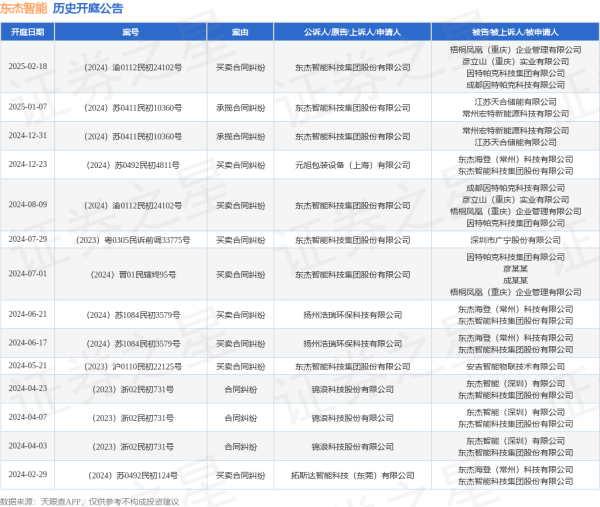The width and height of the screenshot is (600, 507).
Task: Click plaintiff 元旭包装设备（上海）有限公司
Action: [352, 165]
